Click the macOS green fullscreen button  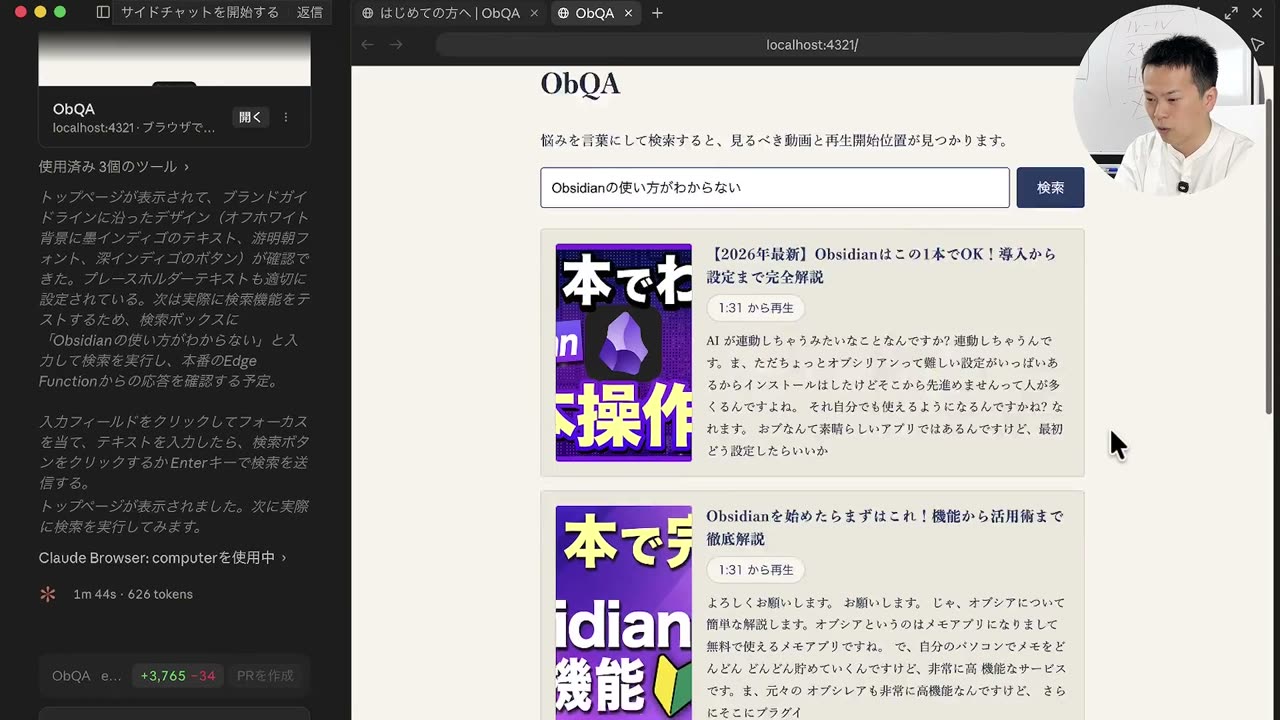[60, 12]
